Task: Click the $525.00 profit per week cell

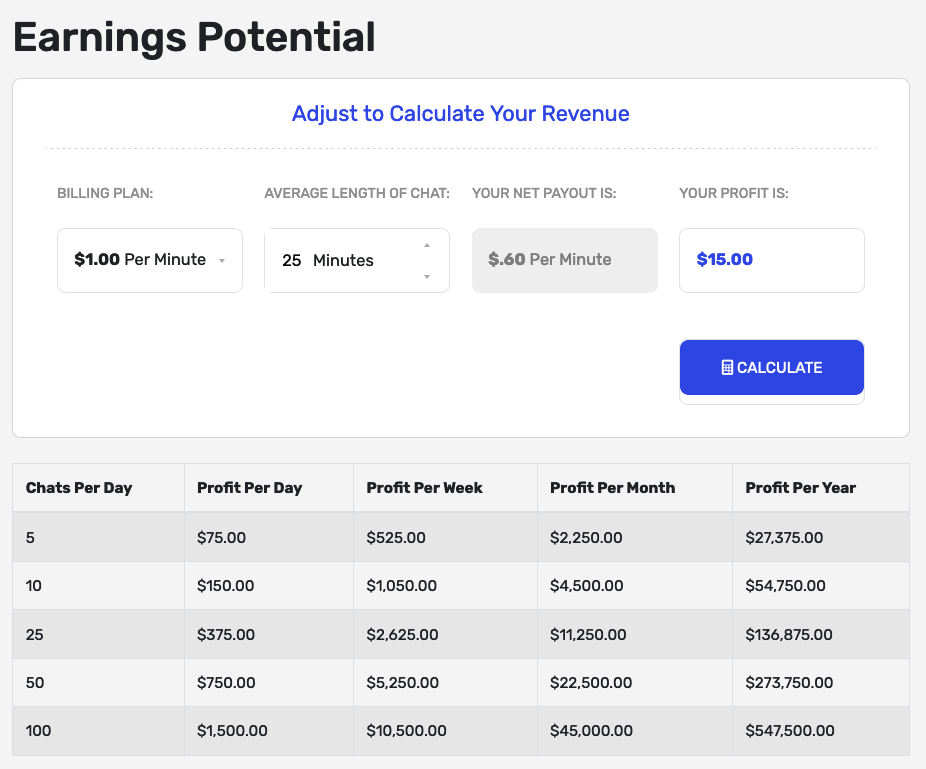Action: click(445, 537)
